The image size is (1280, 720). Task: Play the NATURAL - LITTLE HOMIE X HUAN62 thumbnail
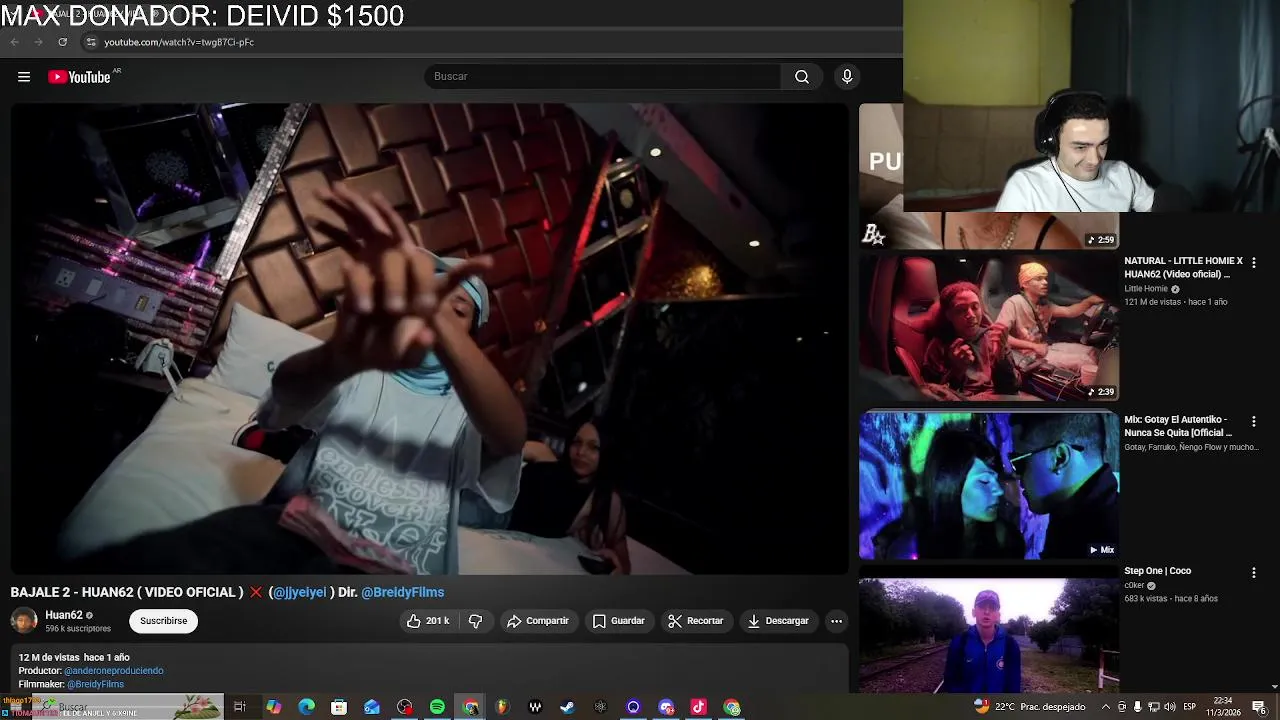[988, 327]
